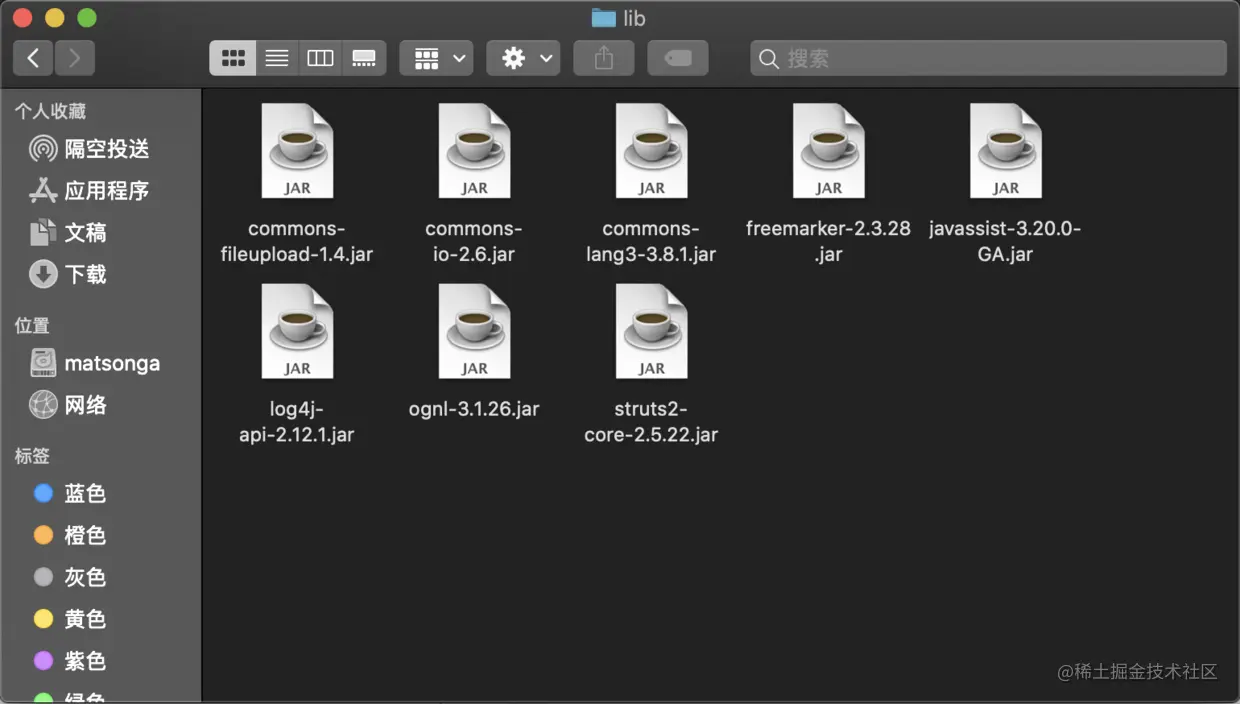The height and width of the screenshot is (704, 1240).
Task: Open the group-by arrangement dropdown
Action: [436, 58]
